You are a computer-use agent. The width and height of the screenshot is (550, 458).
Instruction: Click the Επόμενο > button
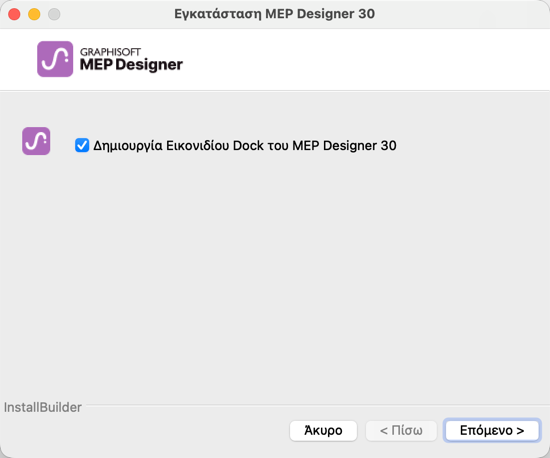pyautogui.click(x=492, y=430)
